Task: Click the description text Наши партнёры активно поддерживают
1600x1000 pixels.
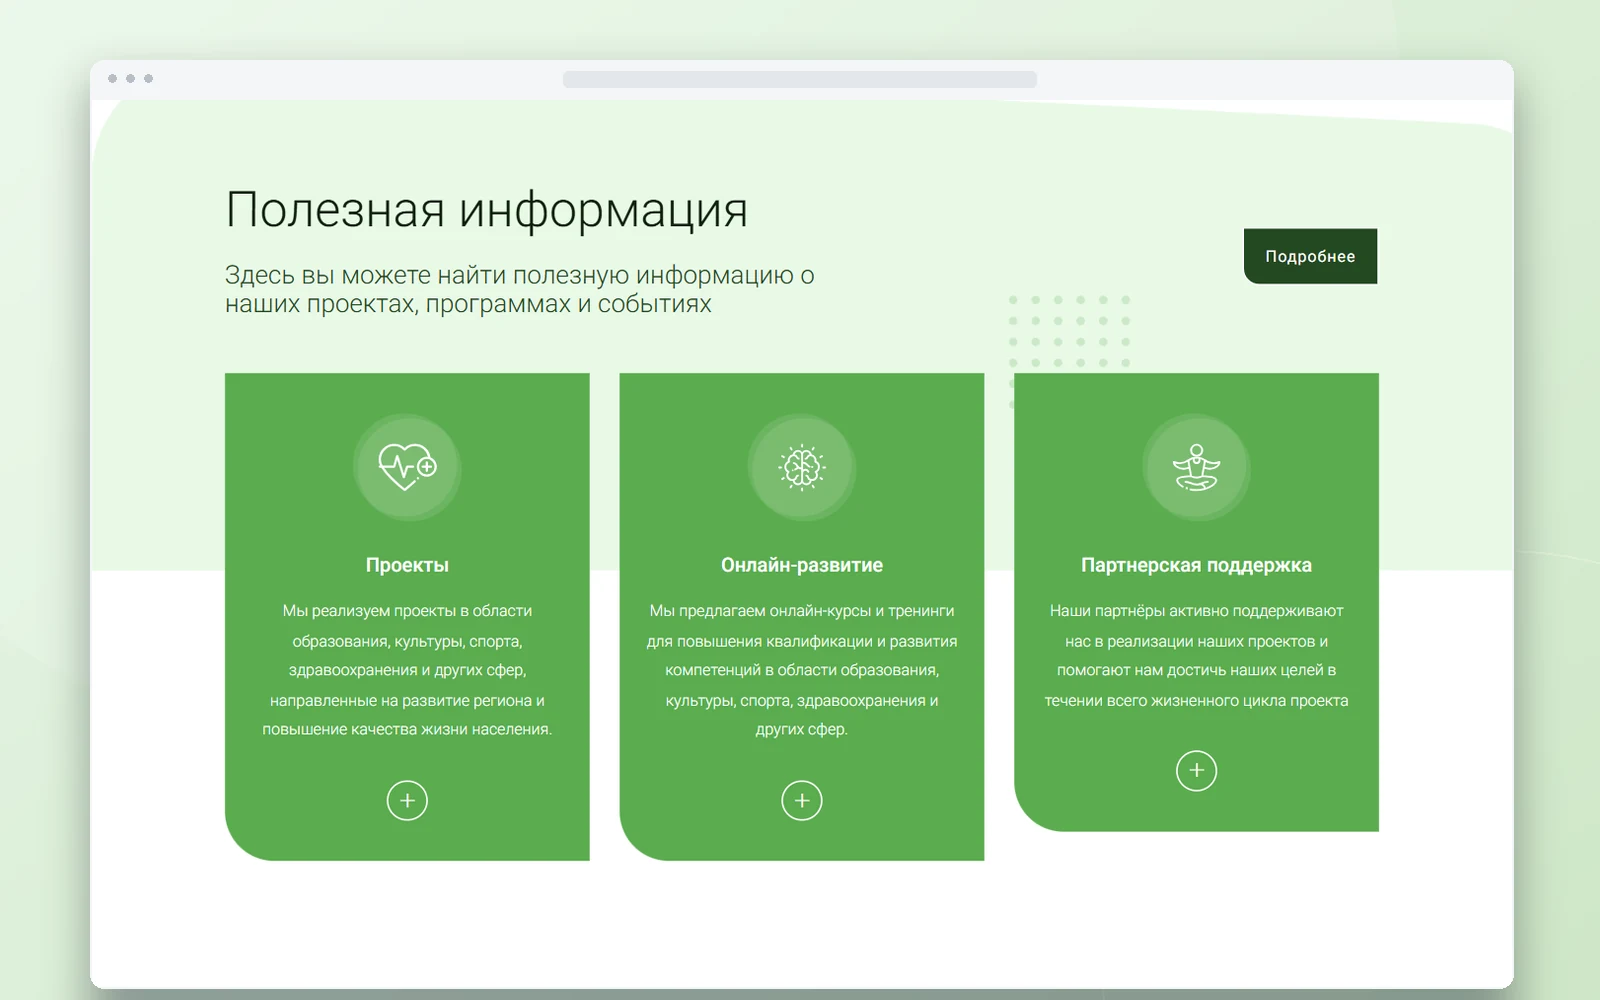Action: (1196, 656)
